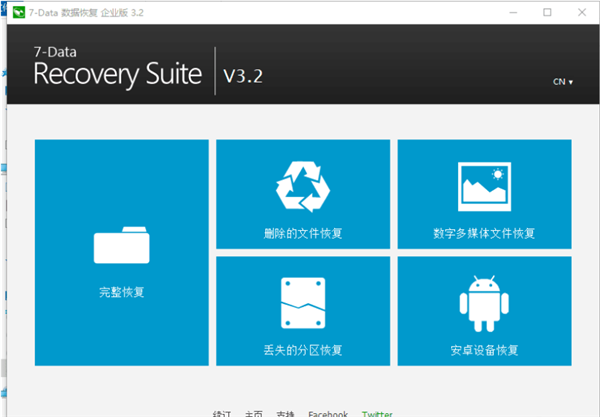Click the 支持 footer link
The image size is (600, 417).
pyautogui.click(x=285, y=413)
